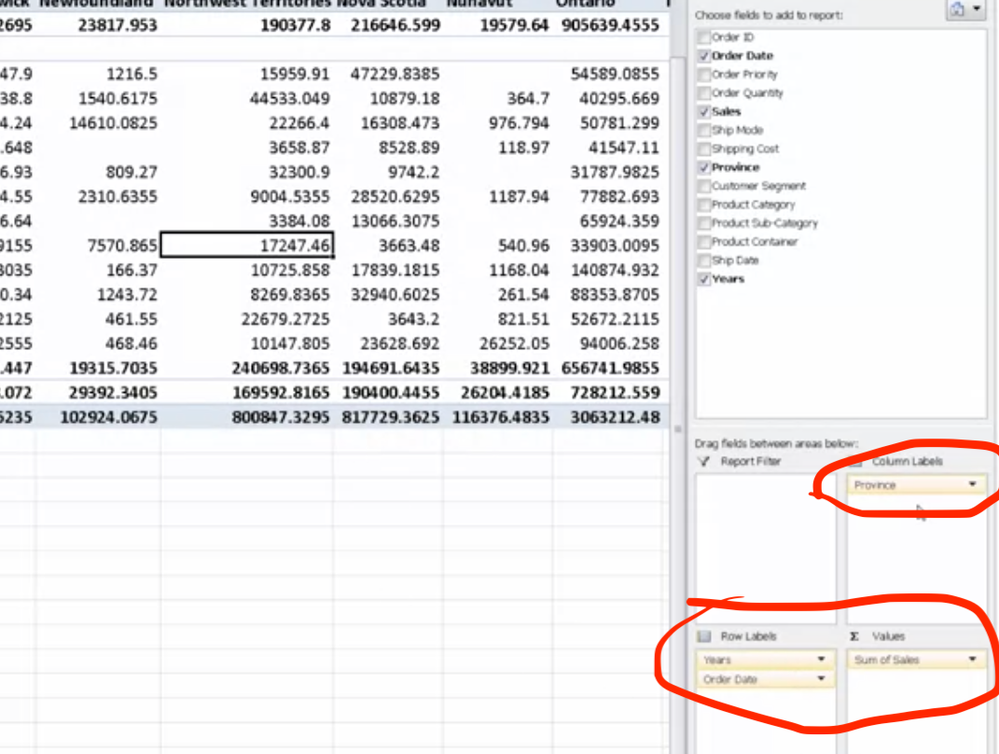
Task: Select the grand total cell 3063212.48
Action: (x=608, y=417)
